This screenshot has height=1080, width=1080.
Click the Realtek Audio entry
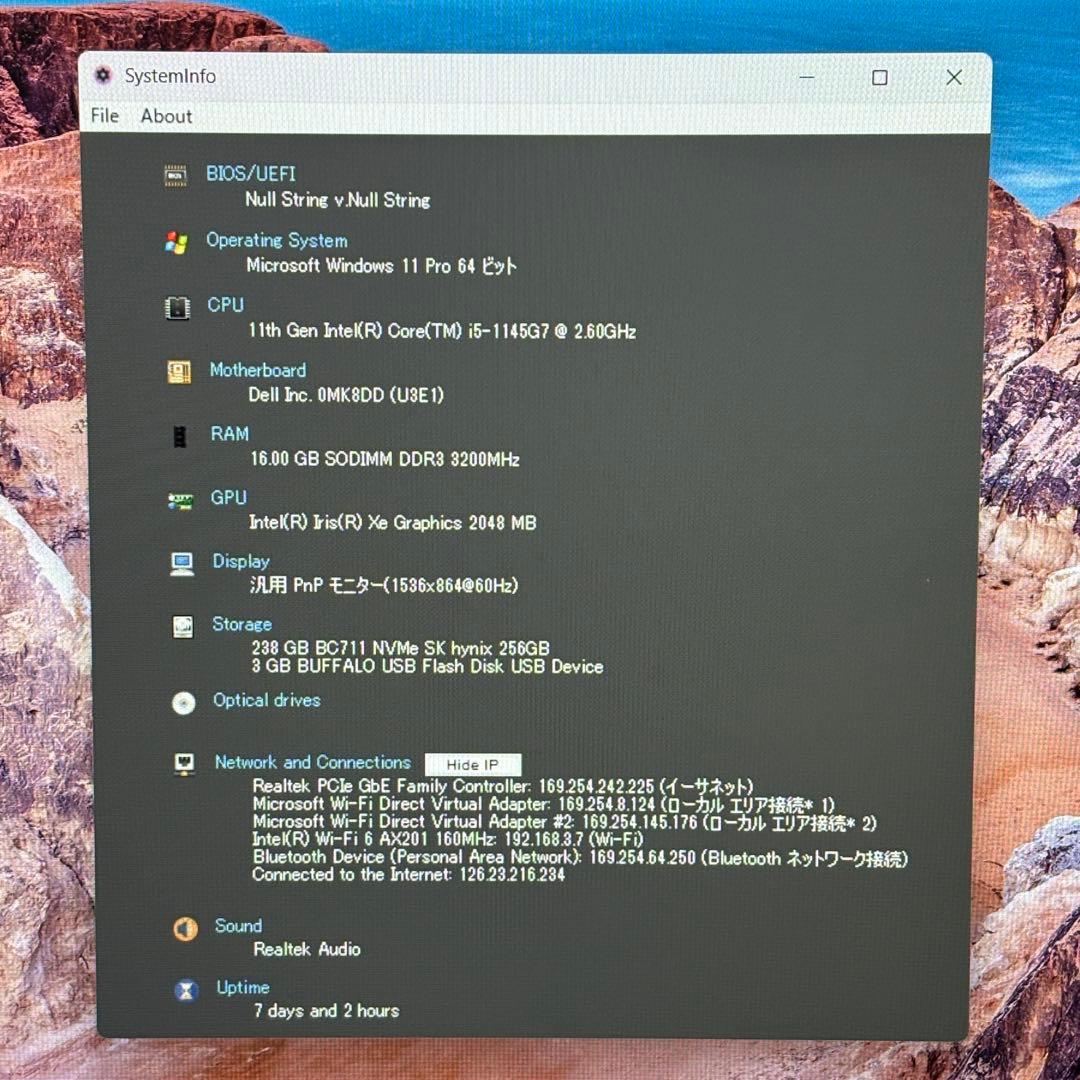tap(307, 950)
